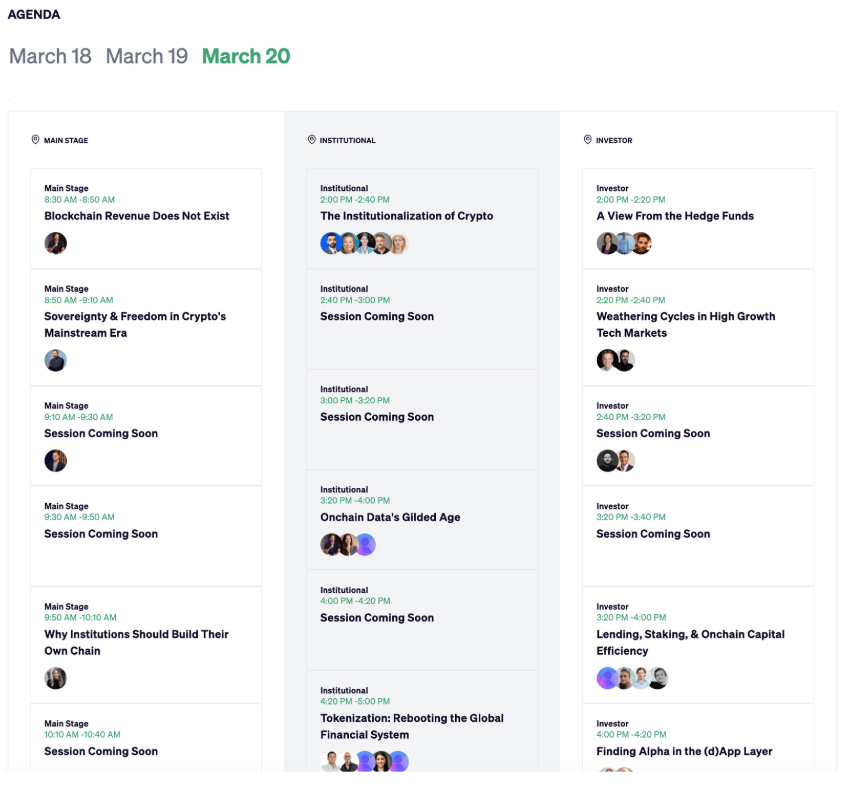Click purple placeholder avatar under Onchain Data's Gilded Age
The height and width of the screenshot is (786, 844).
point(366,544)
